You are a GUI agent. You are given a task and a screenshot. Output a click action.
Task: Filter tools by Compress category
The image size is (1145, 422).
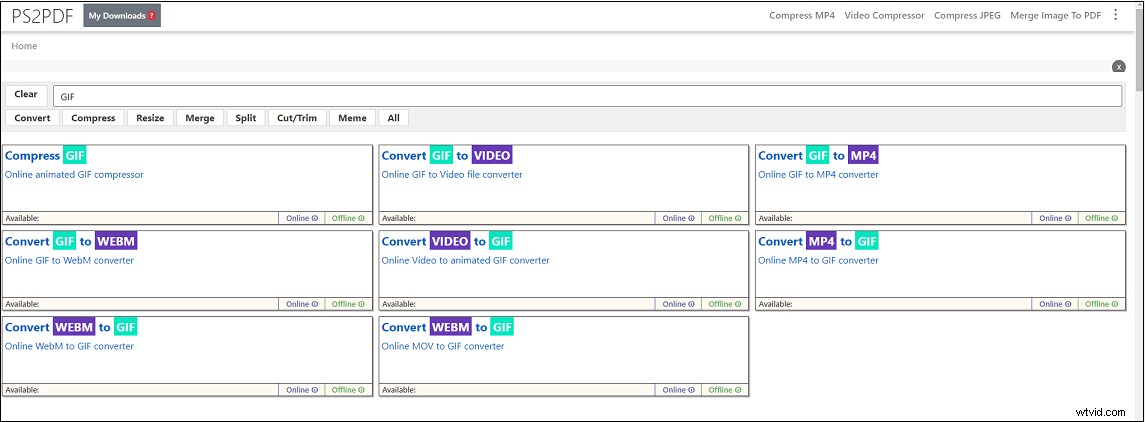(x=93, y=118)
